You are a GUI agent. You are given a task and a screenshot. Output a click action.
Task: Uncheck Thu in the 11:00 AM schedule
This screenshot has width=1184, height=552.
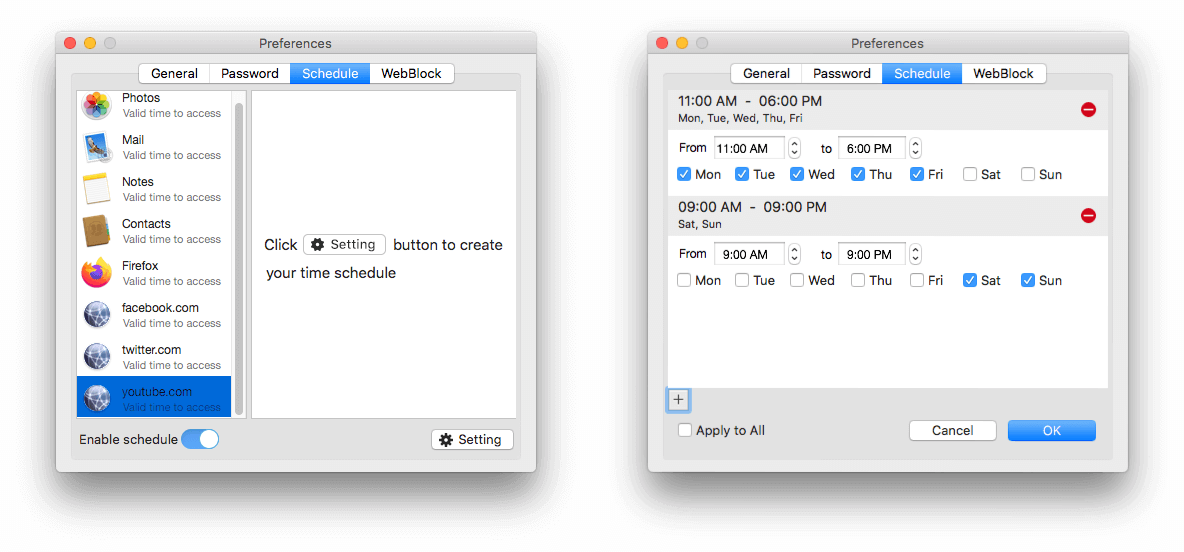pos(859,174)
